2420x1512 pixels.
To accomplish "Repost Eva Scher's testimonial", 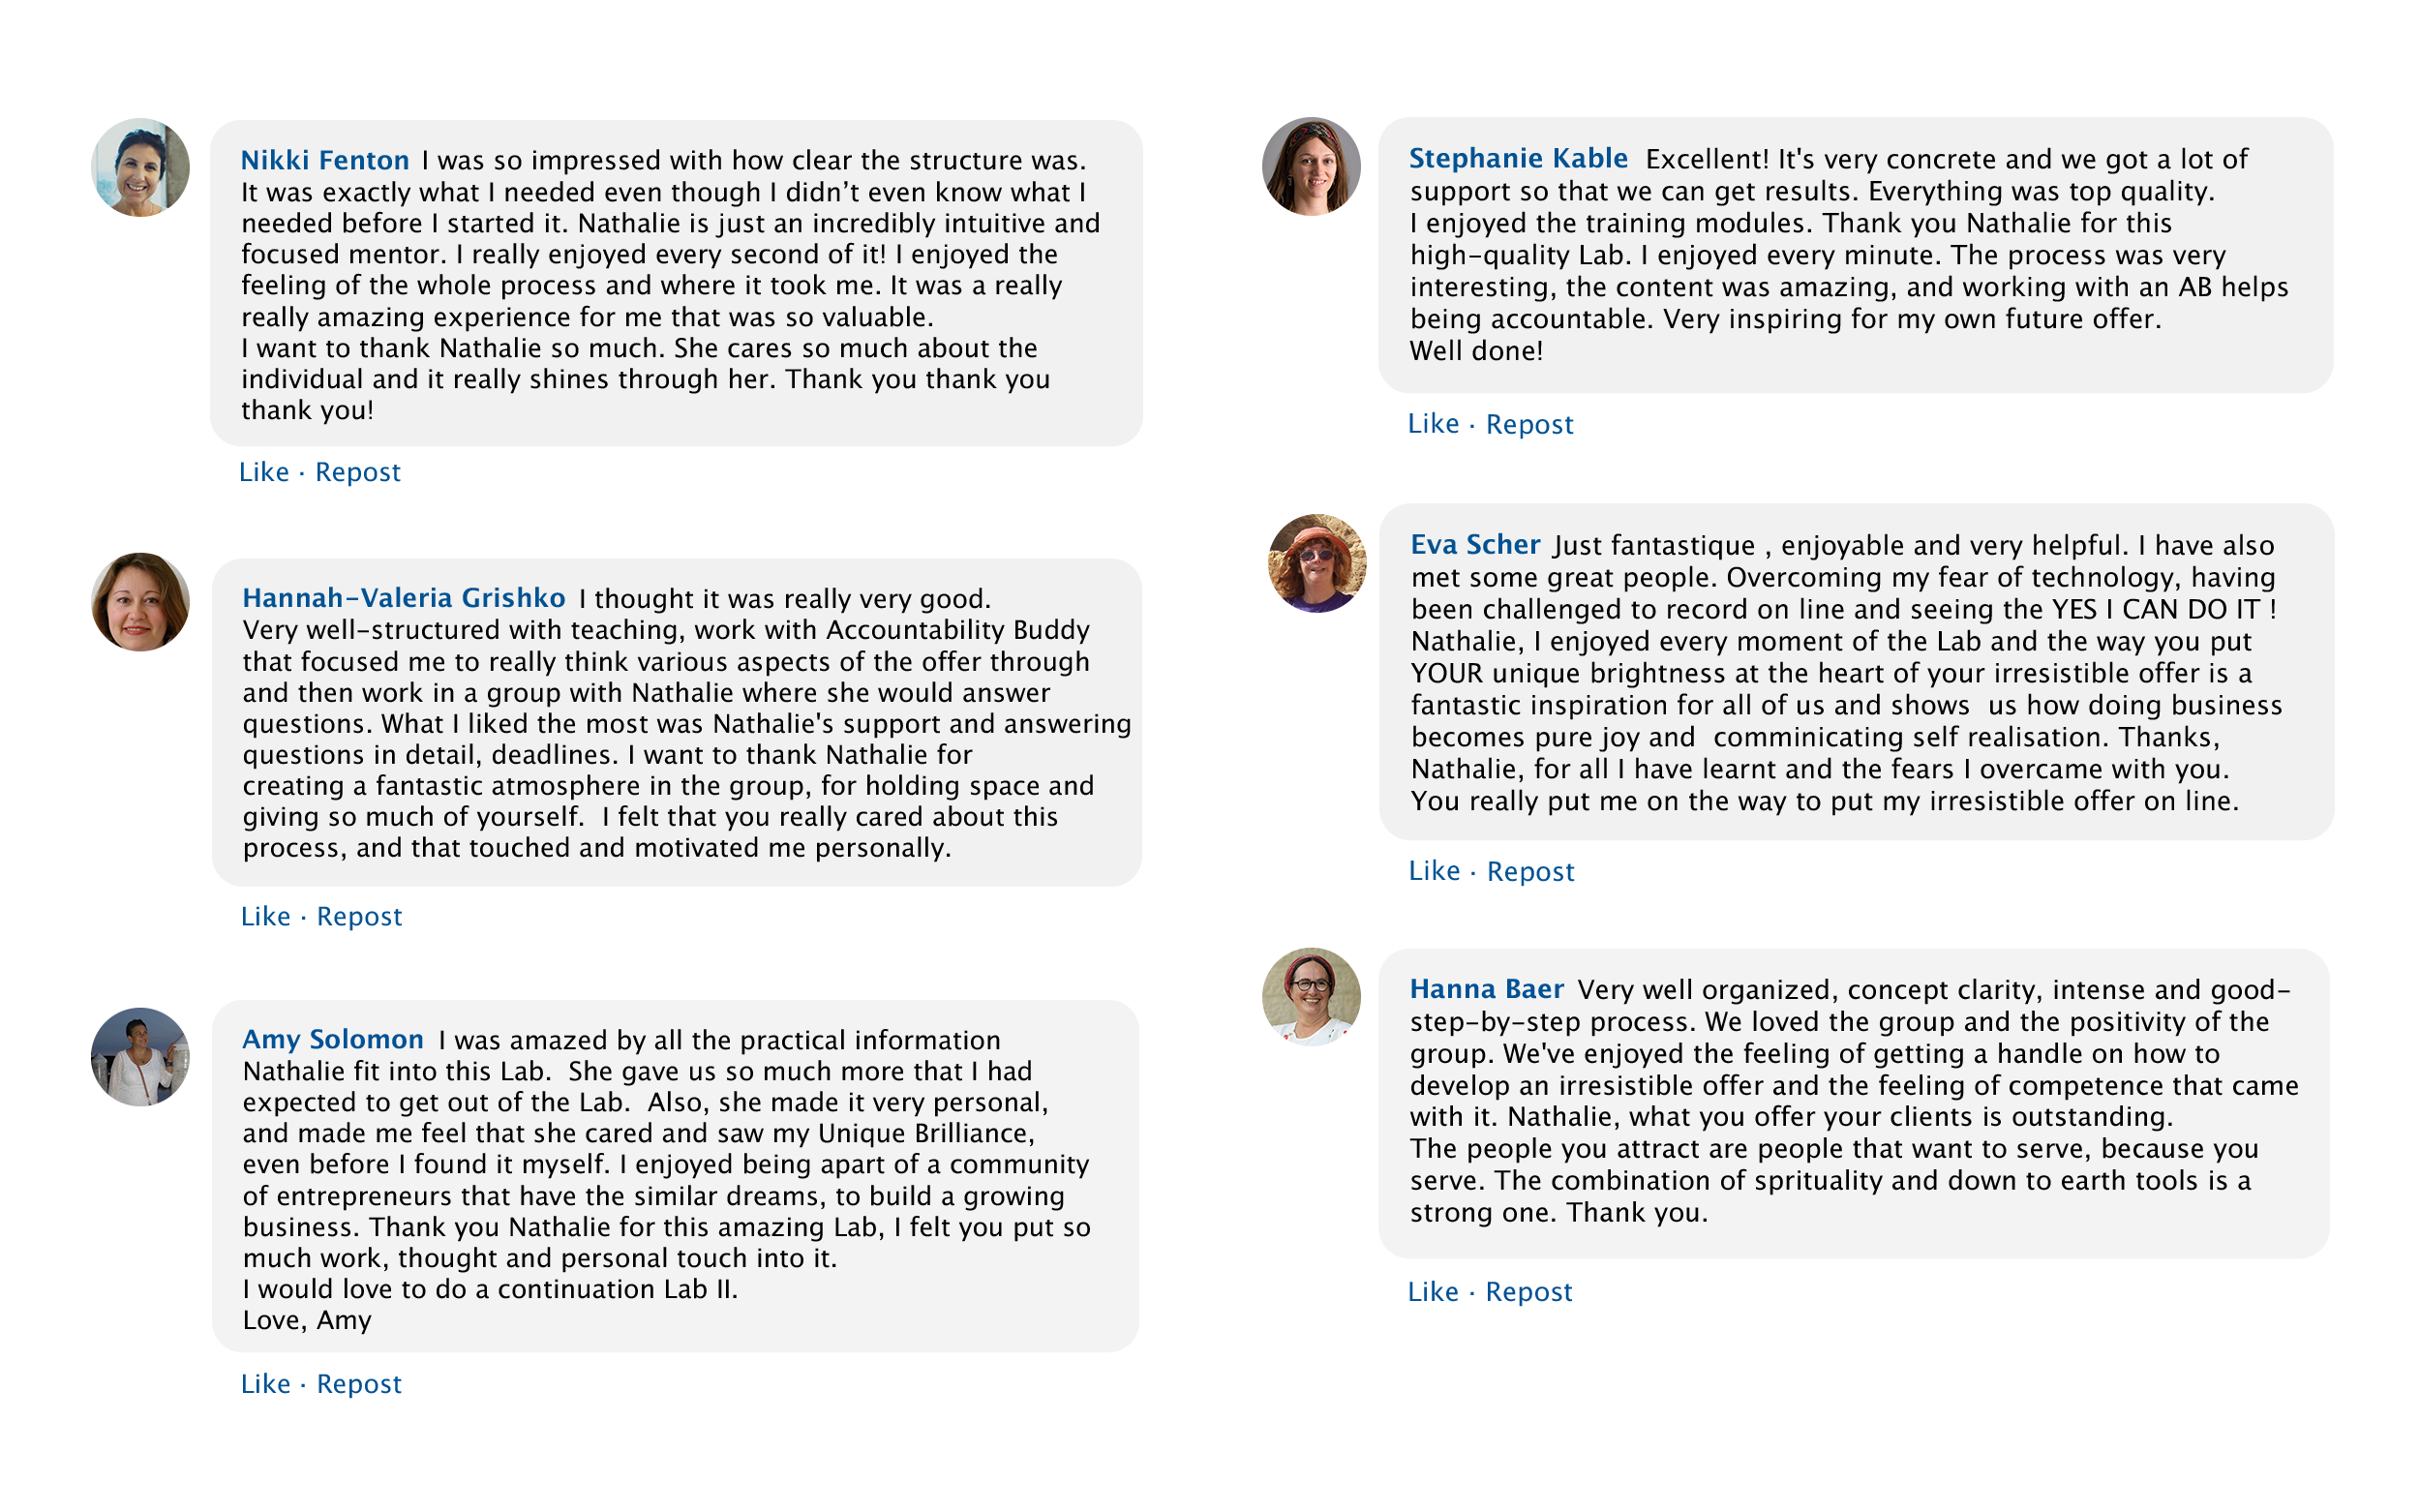I will click(x=1530, y=871).
